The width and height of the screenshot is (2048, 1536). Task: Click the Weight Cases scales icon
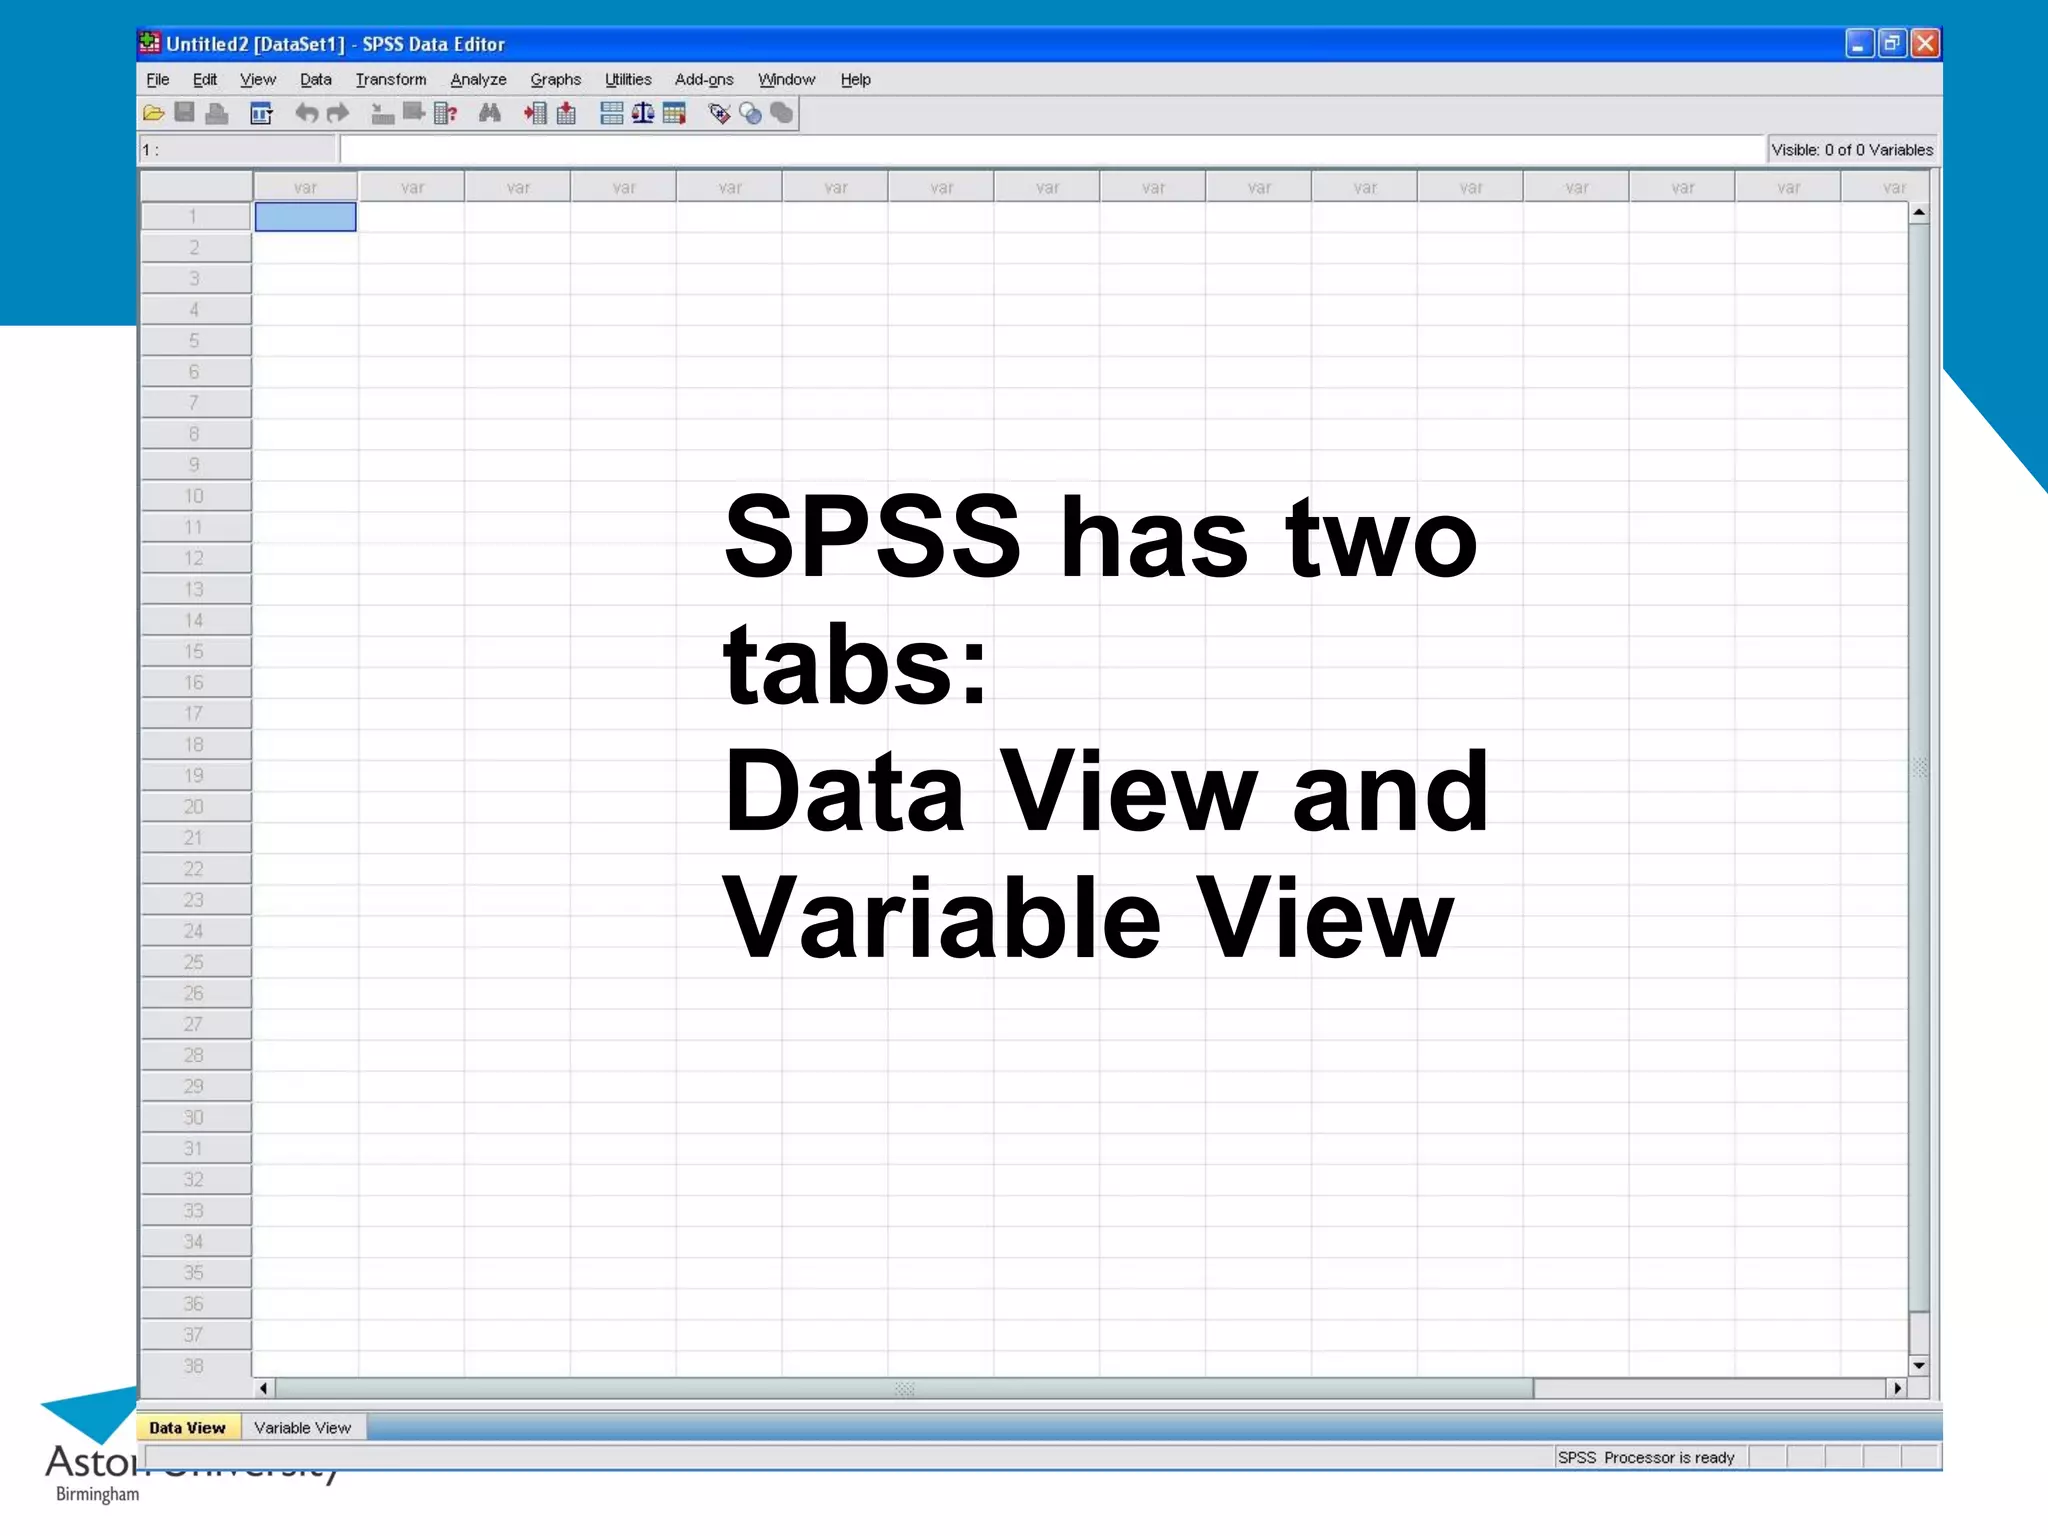pos(643,114)
